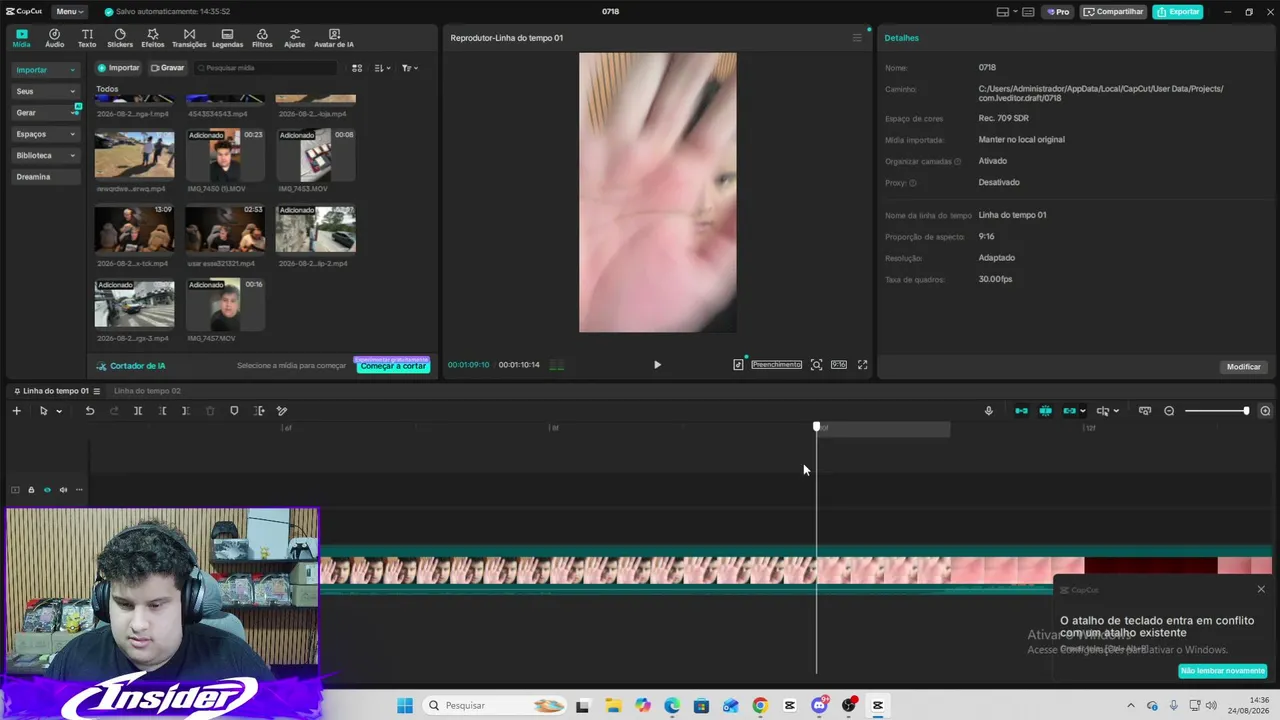Open the Ajuste tab
This screenshot has width=1280, height=720.
click(294, 38)
